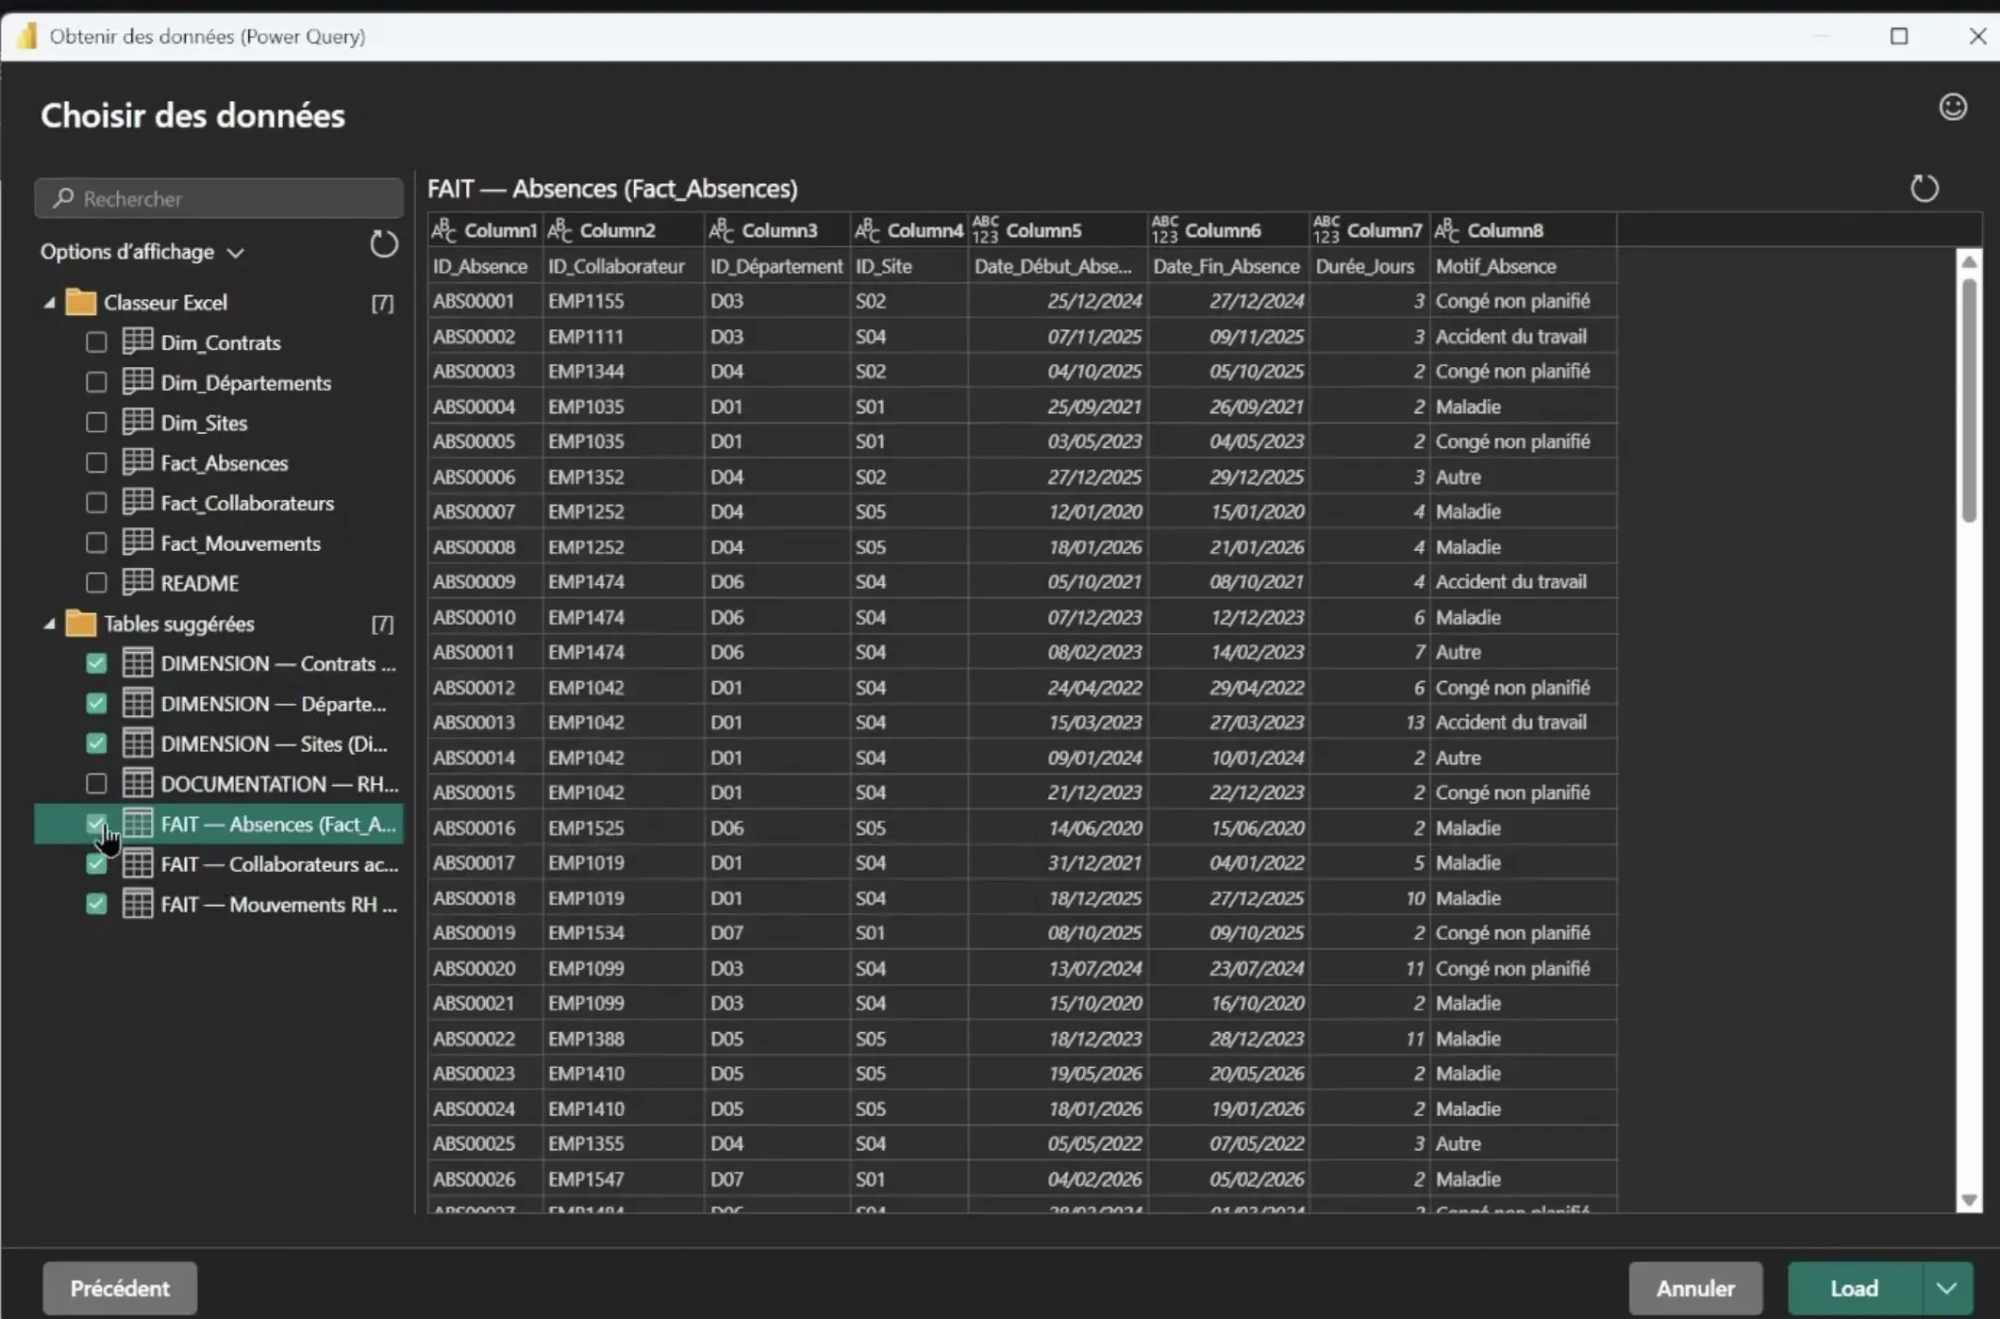Click the Power BI logo in title bar
Screen dimensions: 2000x1319
(x=27, y=36)
